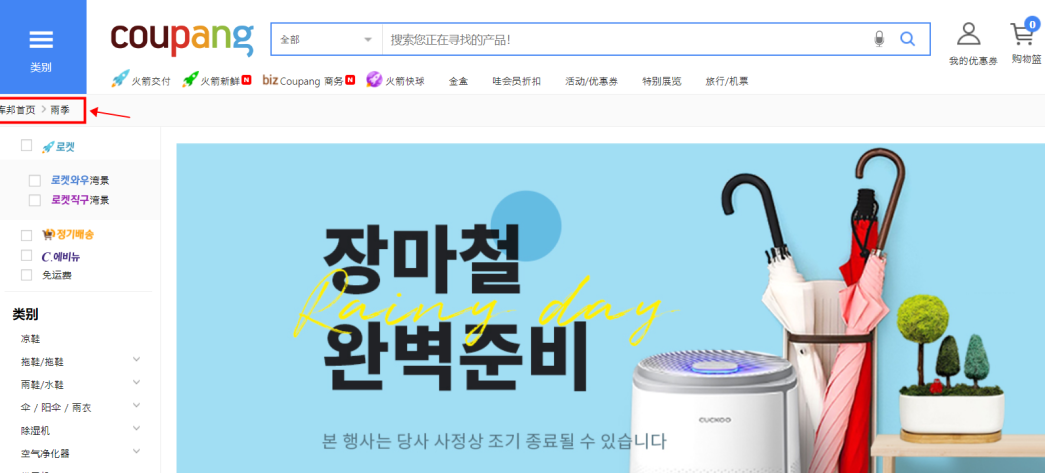Click the 凉鞋 category link
The width and height of the screenshot is (1045, 473).
pos(31,339)
